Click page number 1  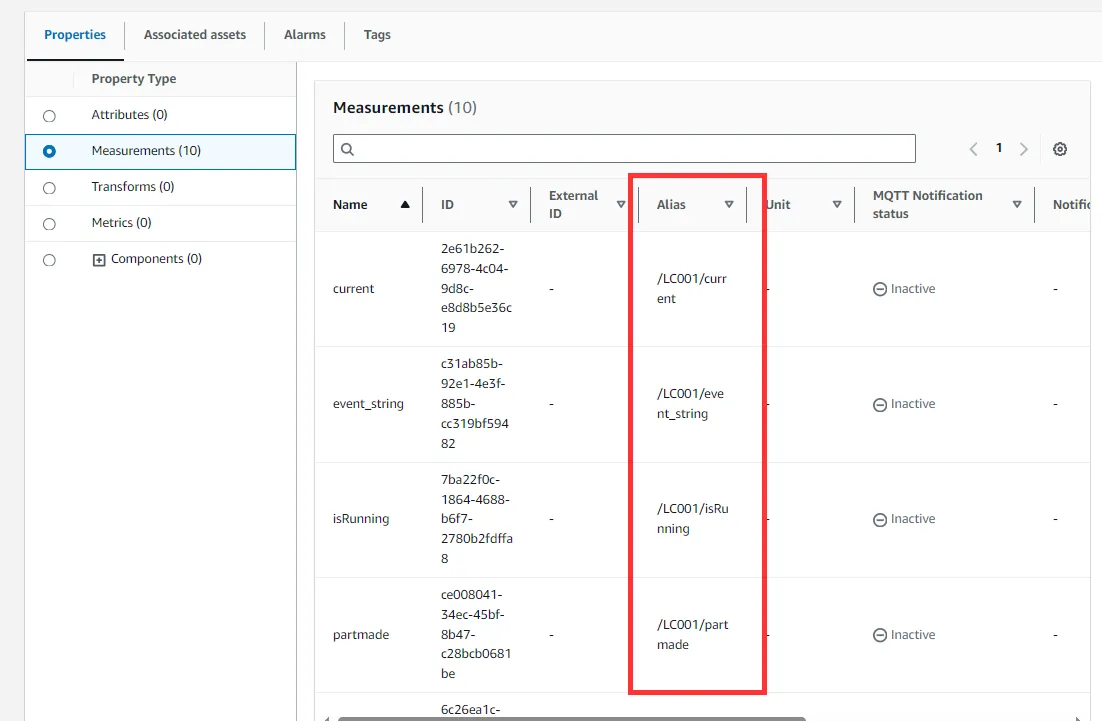(999, 148)
